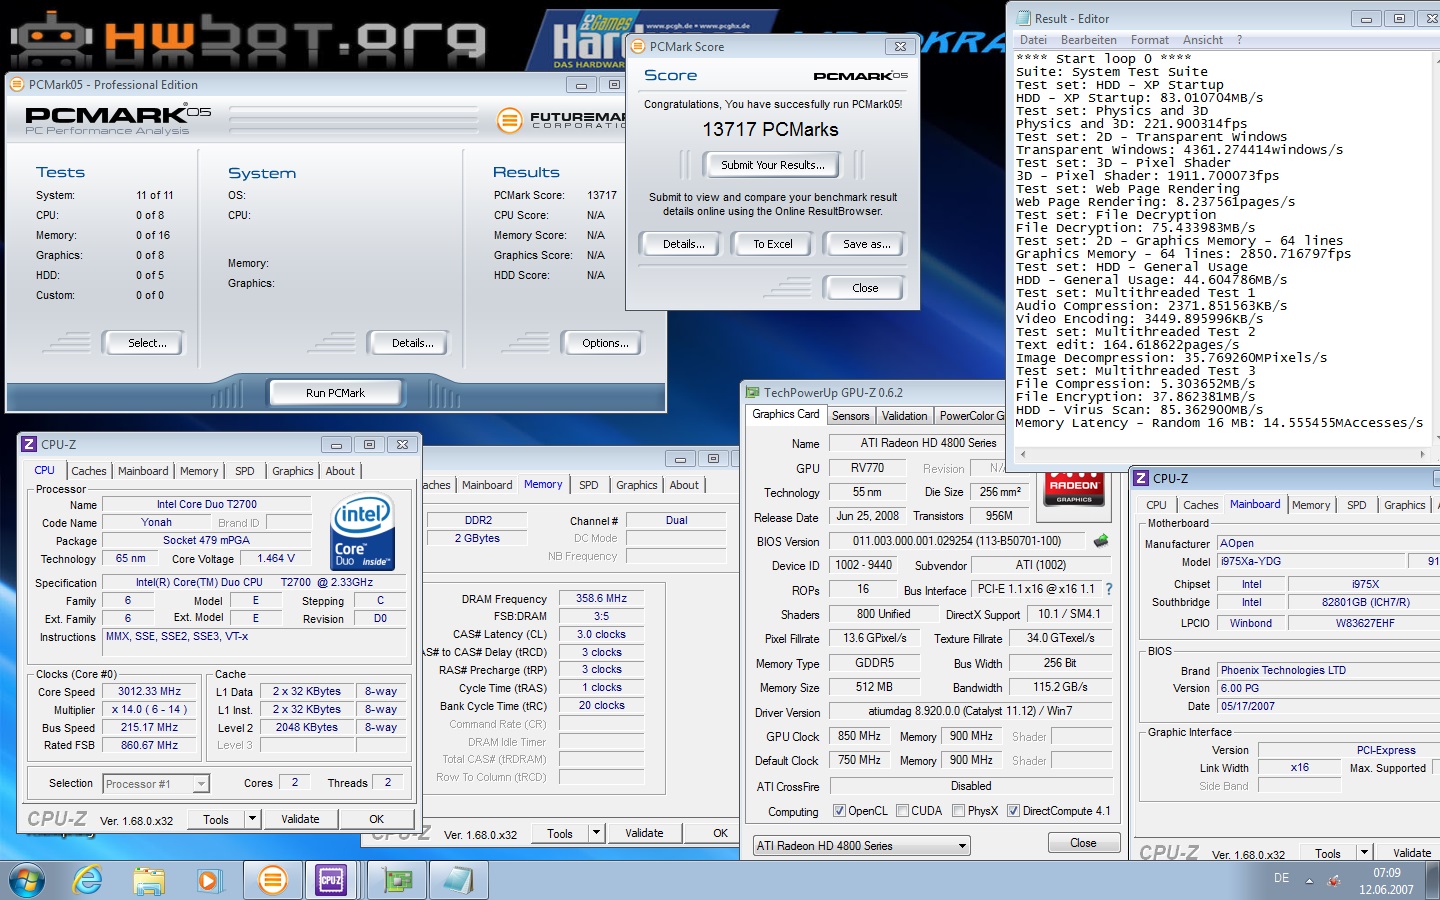Open the Ansicht menu in Result editor
The image size is (1440, 900).
click(1203, 40)
